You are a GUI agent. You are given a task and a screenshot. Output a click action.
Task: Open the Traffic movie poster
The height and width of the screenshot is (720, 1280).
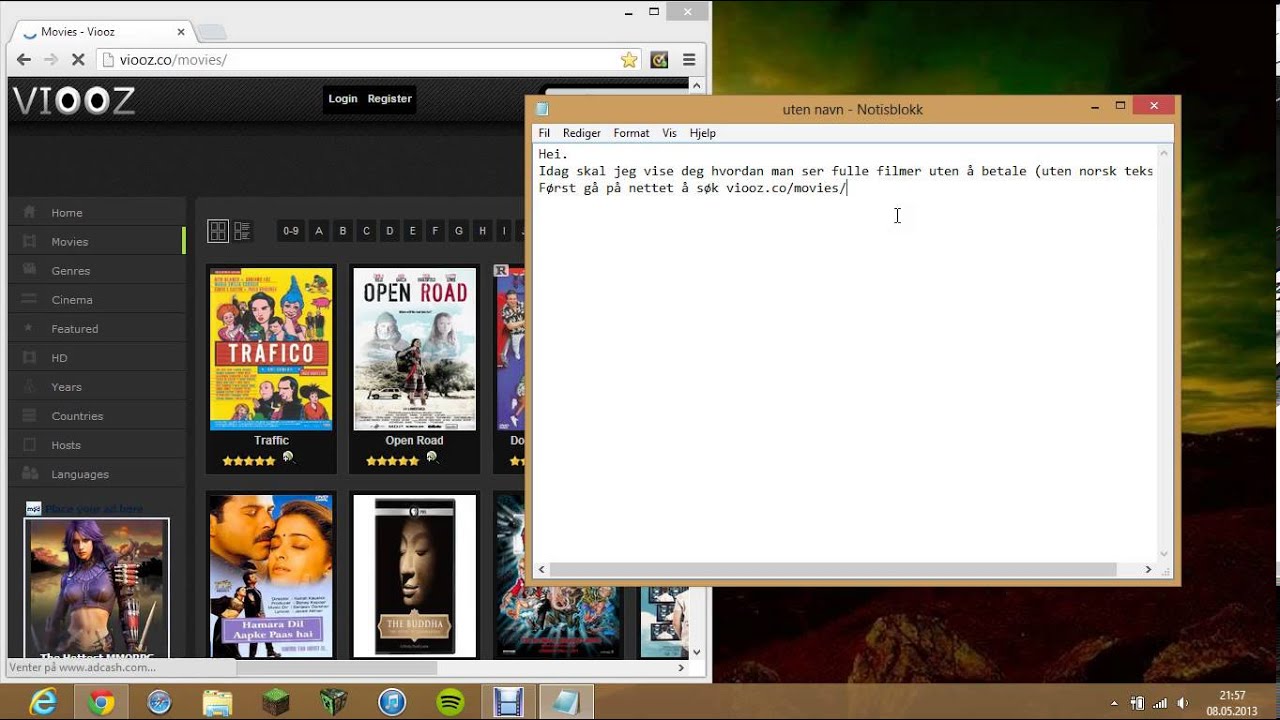tap(271, 349)
